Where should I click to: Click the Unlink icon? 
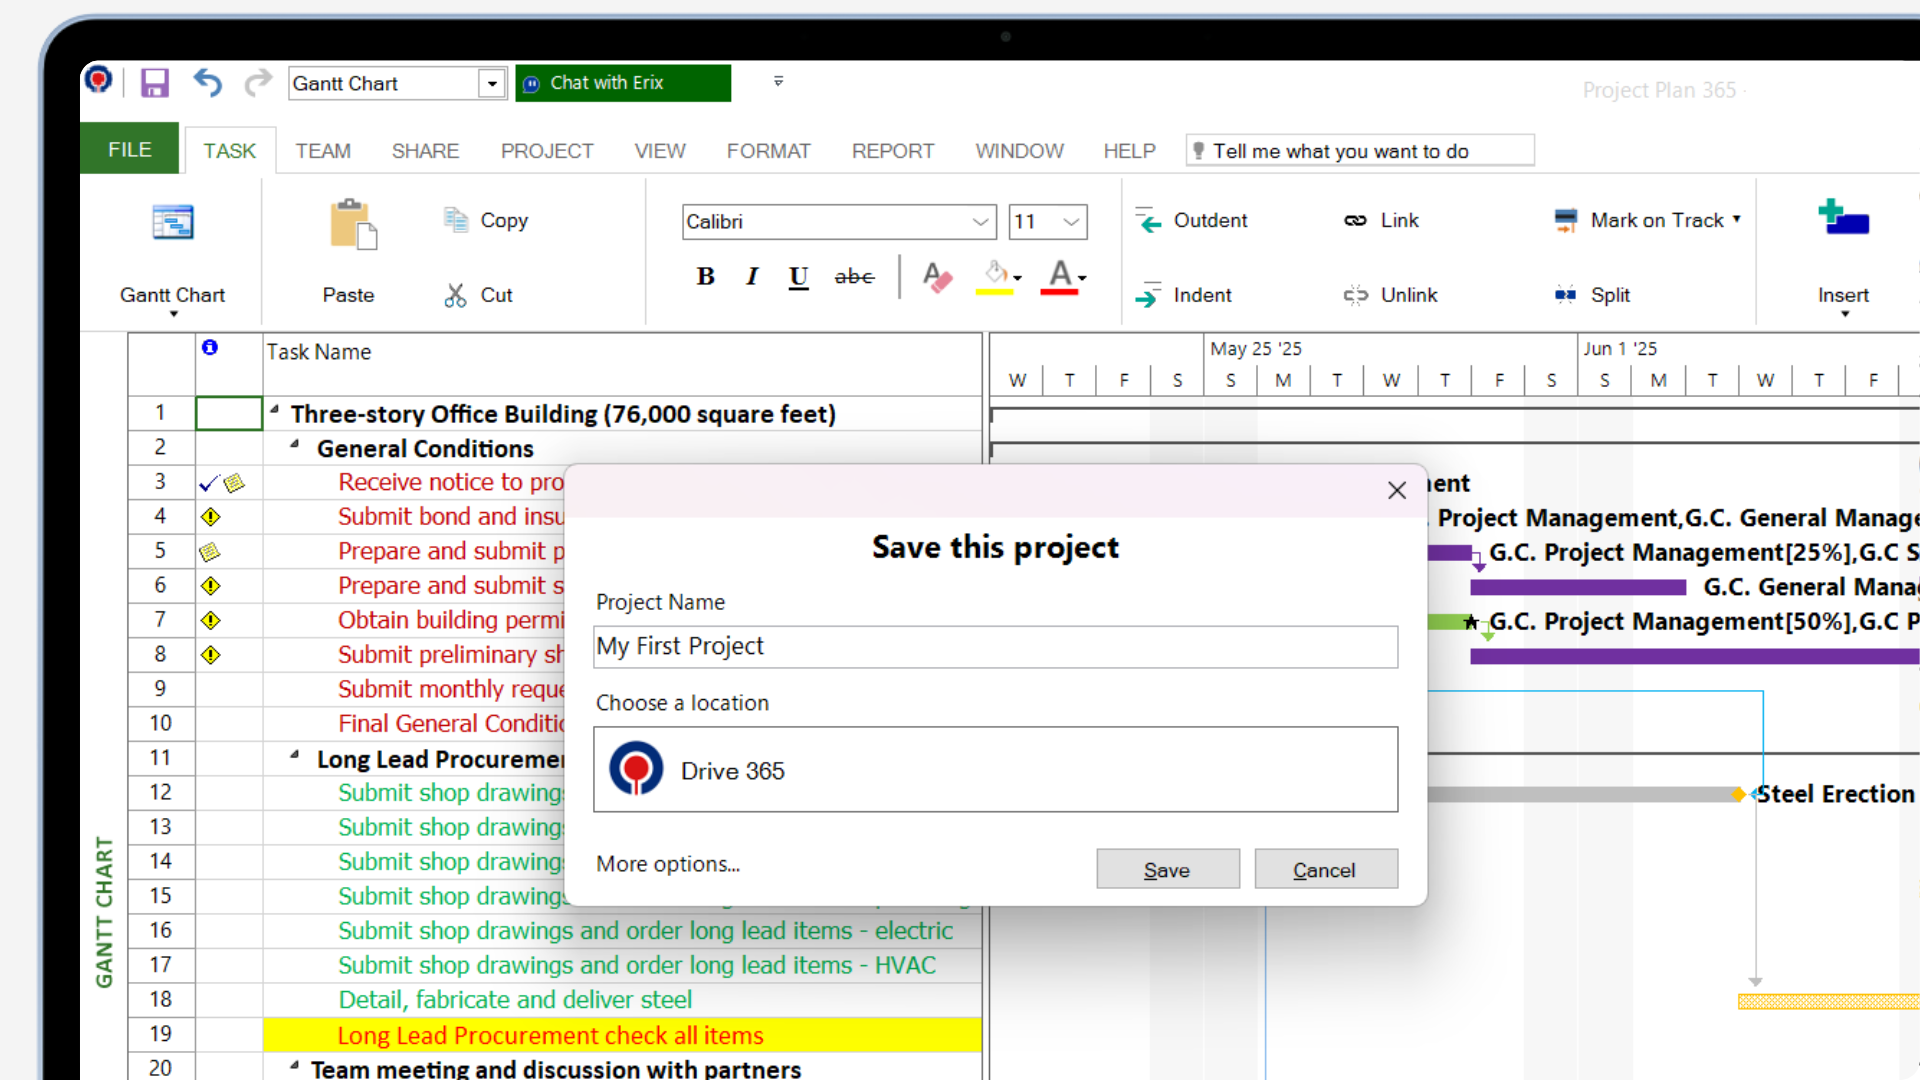pyautogui.click(x=1356, y=294)
